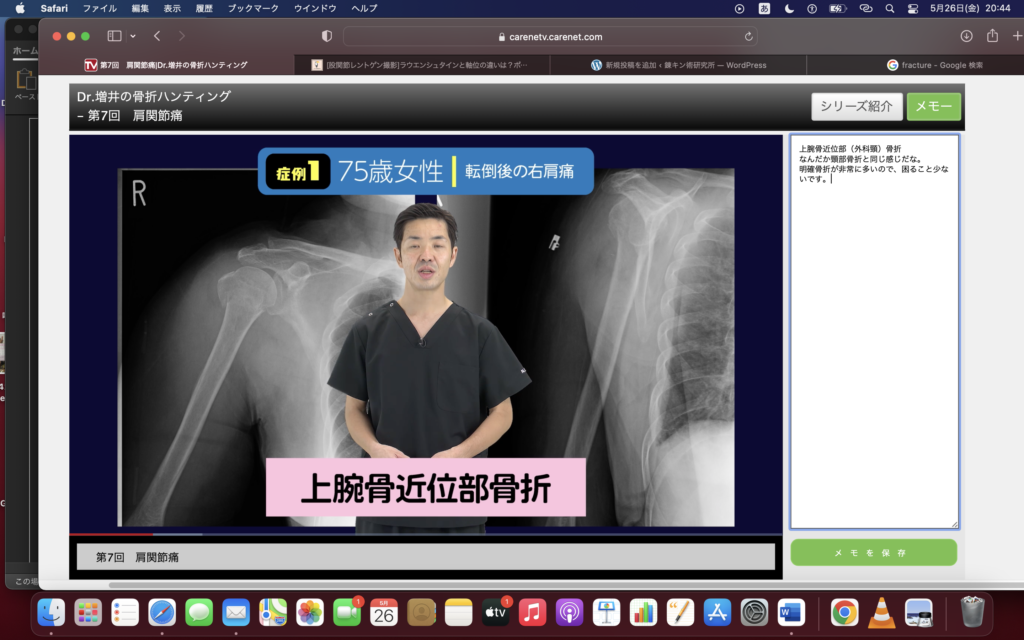Image resolution: width=1024 pixels, height=640 pixels.
Task: Launch Google Chrome from the Dock
Action: point(845,612)
